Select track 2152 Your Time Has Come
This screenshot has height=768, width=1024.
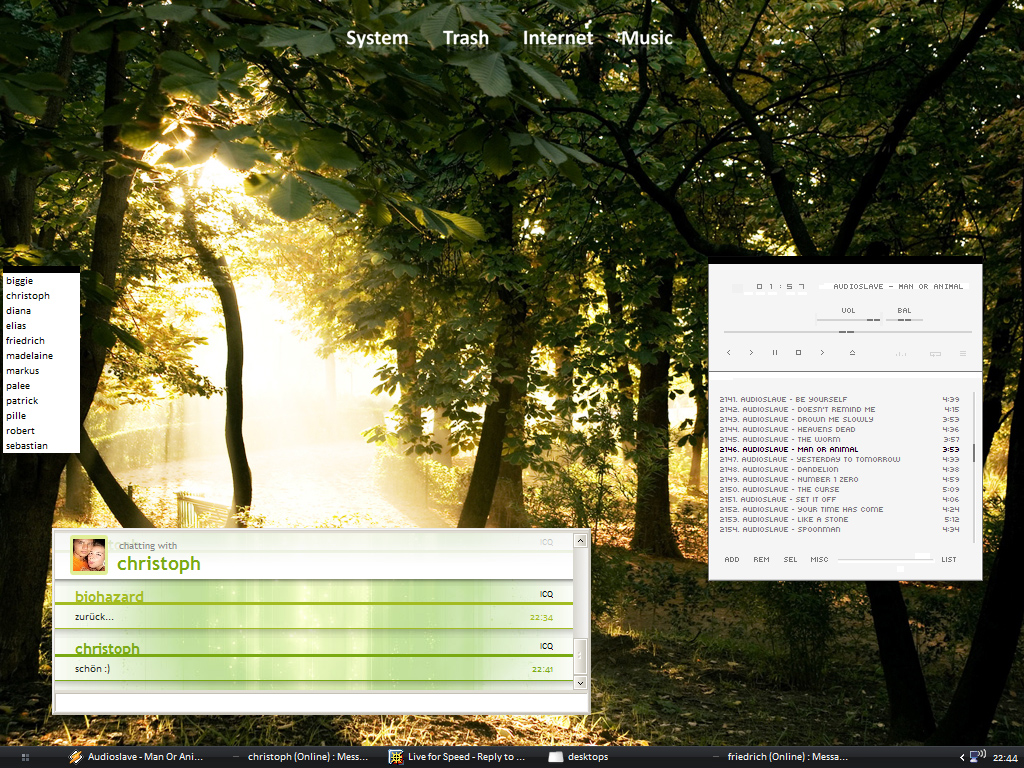tap(839, 509)
